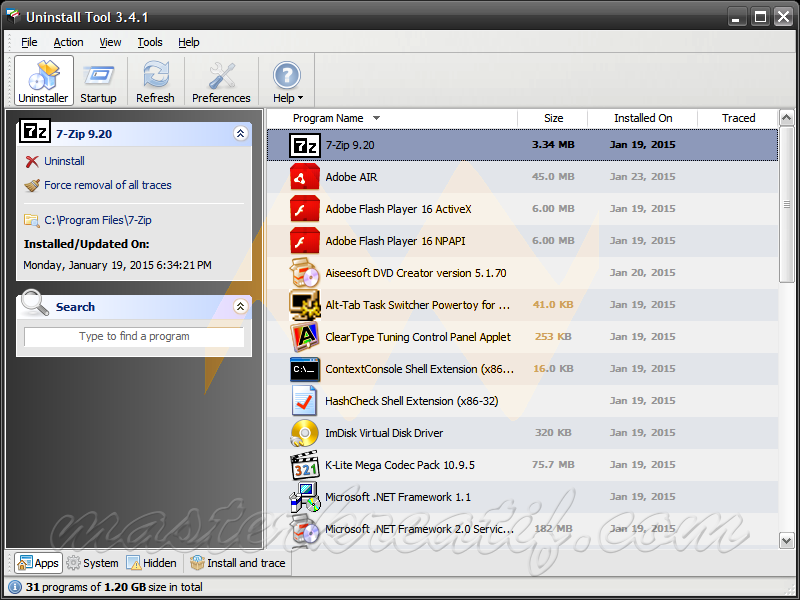Click the broom force removal icon
This screenshot has height=600, width=800.
[32, 185]
